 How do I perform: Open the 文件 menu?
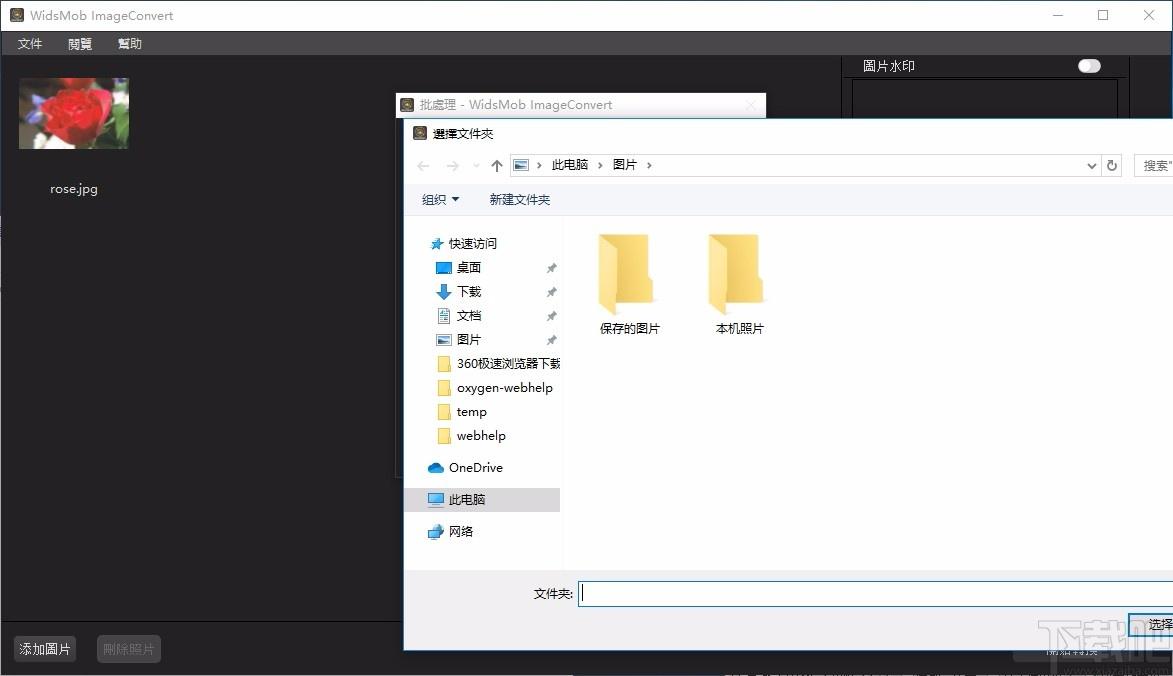click(30, 43)
